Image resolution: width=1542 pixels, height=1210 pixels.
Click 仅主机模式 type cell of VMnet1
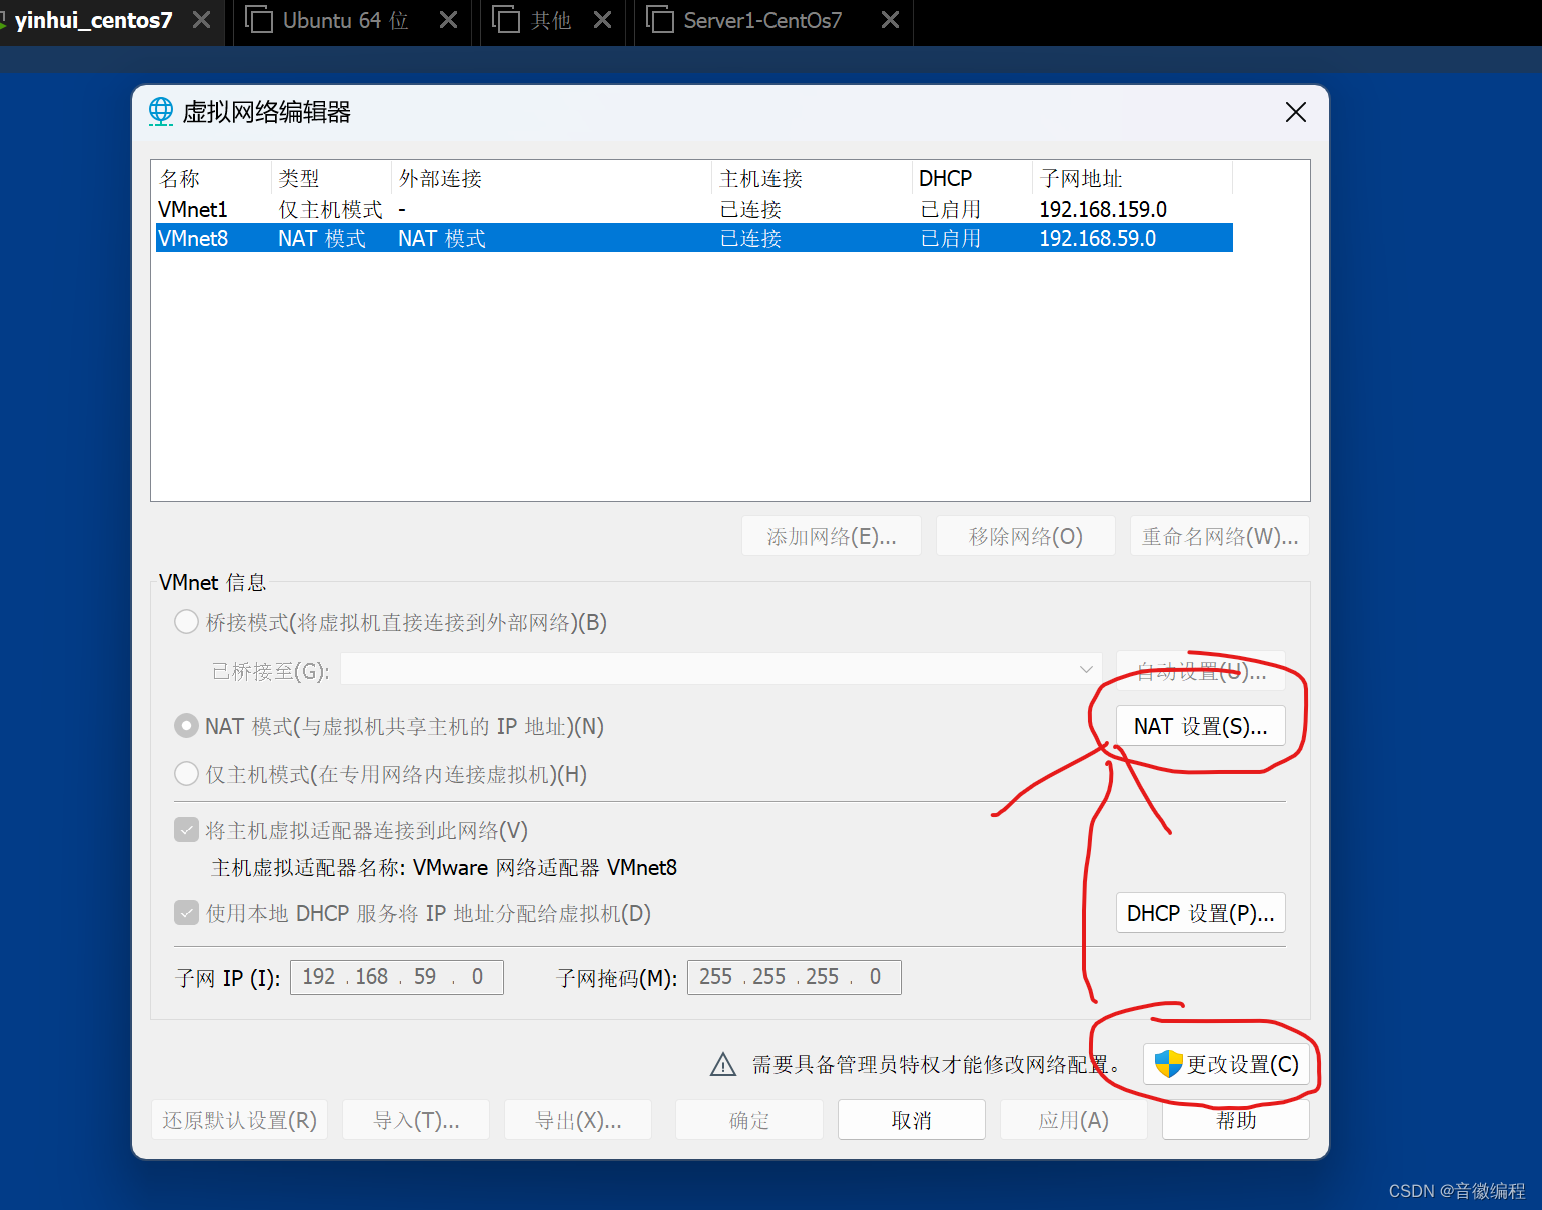tap(330, 209)
